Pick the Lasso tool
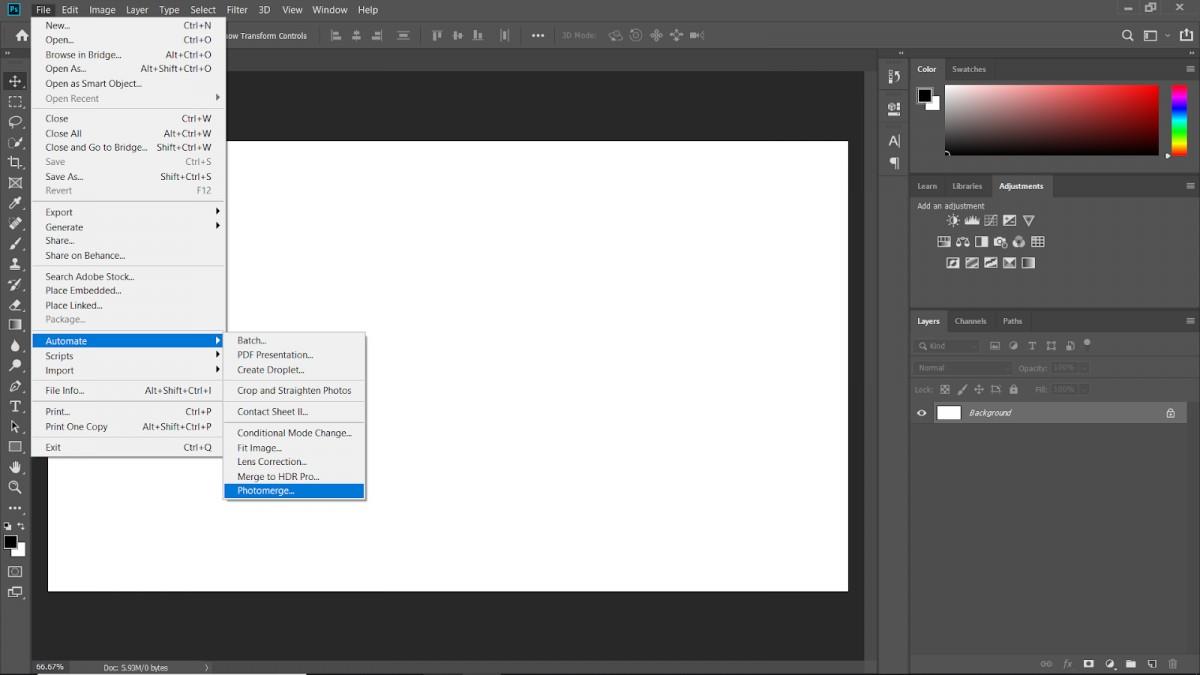Screen dimensions: 1200x675 click(15, 122)
